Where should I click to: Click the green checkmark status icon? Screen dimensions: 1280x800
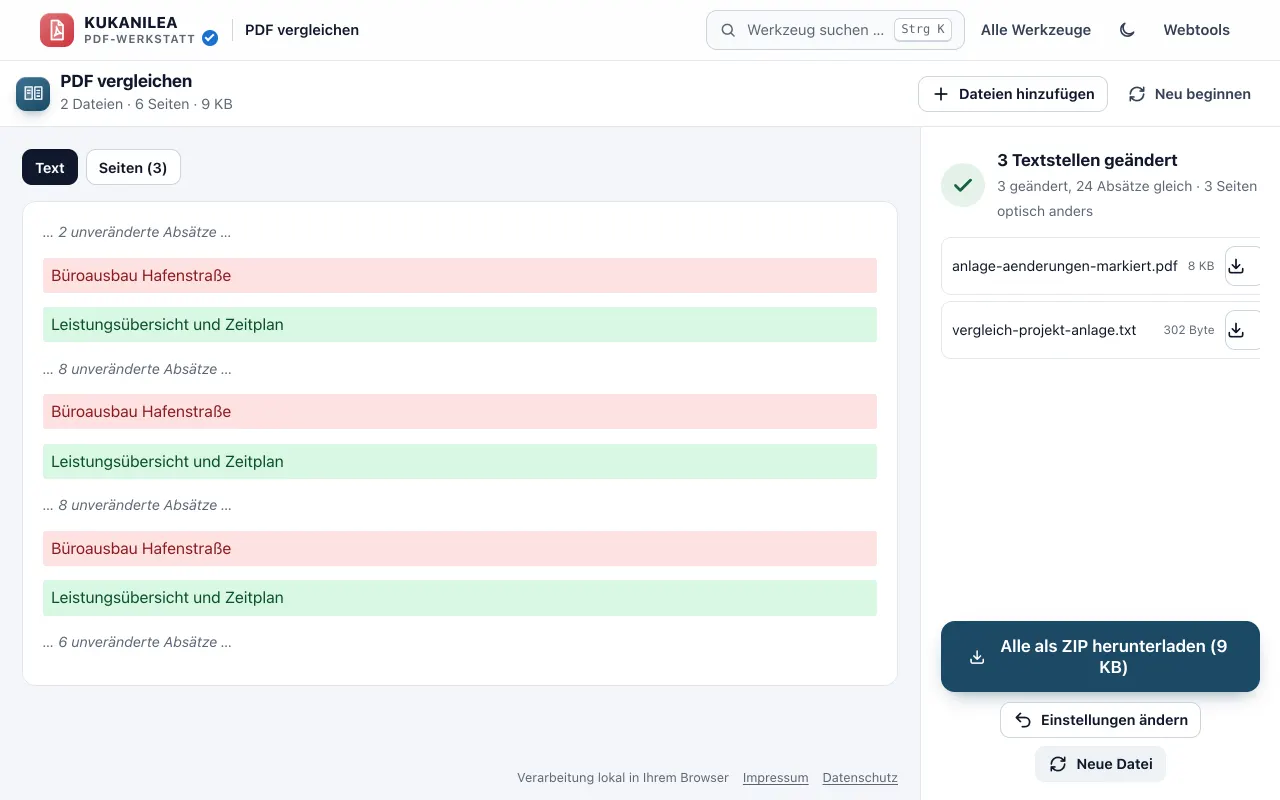click(963, 185)
